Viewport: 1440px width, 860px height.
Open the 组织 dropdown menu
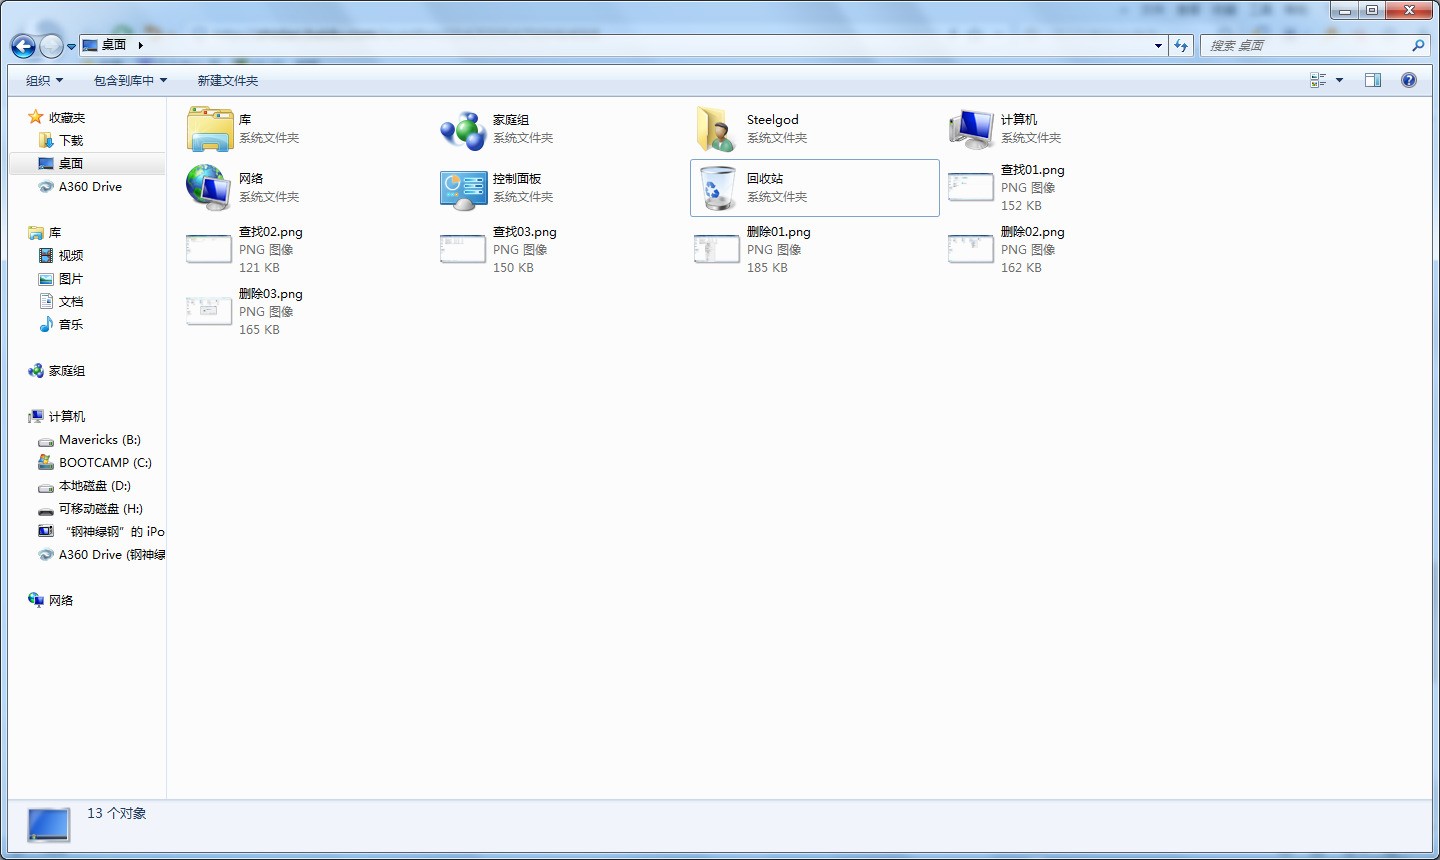[x=44, y=80]
